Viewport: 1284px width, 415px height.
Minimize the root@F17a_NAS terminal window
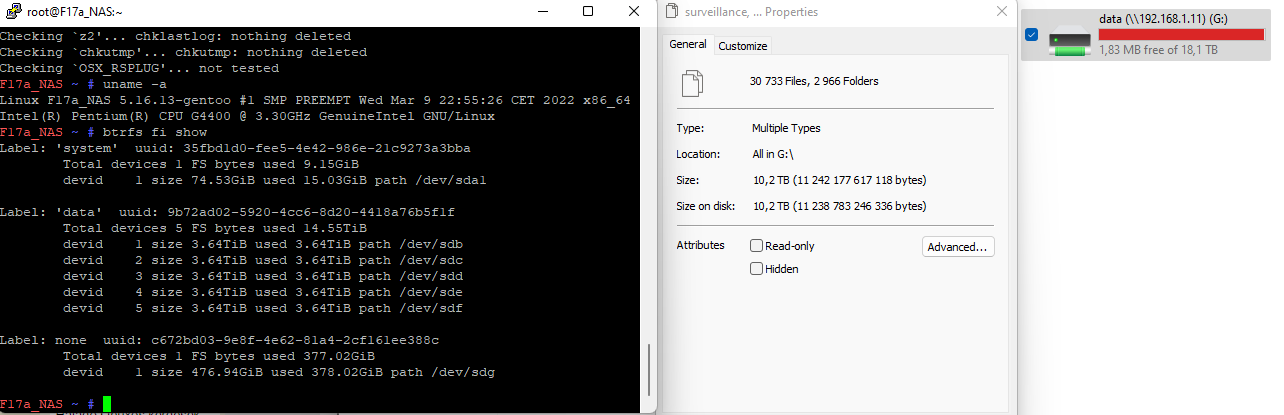542,12
